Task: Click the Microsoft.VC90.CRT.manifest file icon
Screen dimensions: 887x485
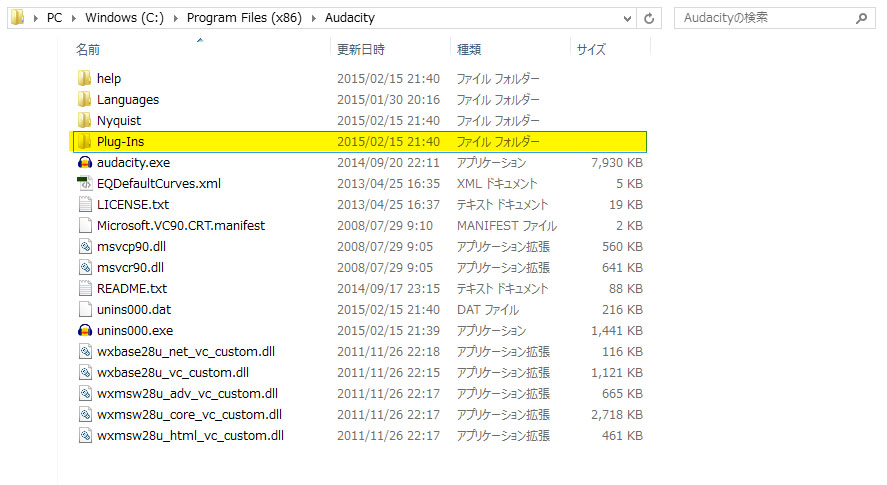Action: 85,225
